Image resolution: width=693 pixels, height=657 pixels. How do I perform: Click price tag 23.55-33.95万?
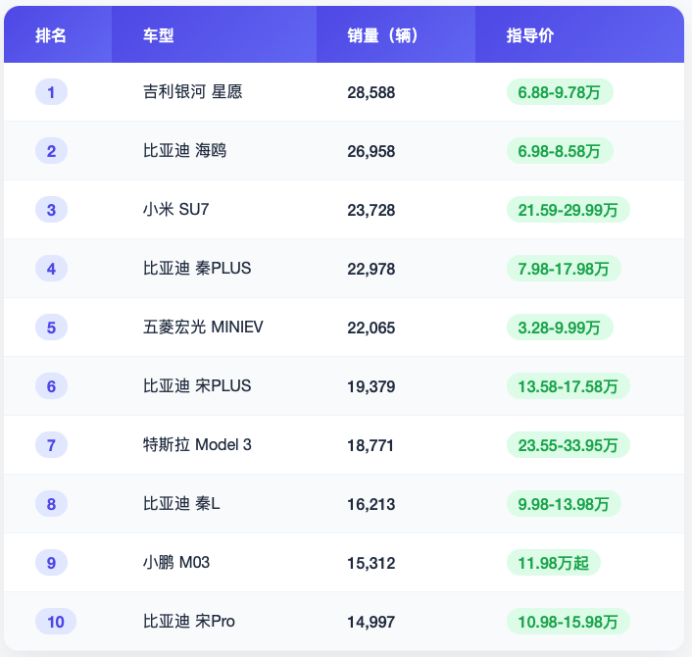tap(568, 444)
